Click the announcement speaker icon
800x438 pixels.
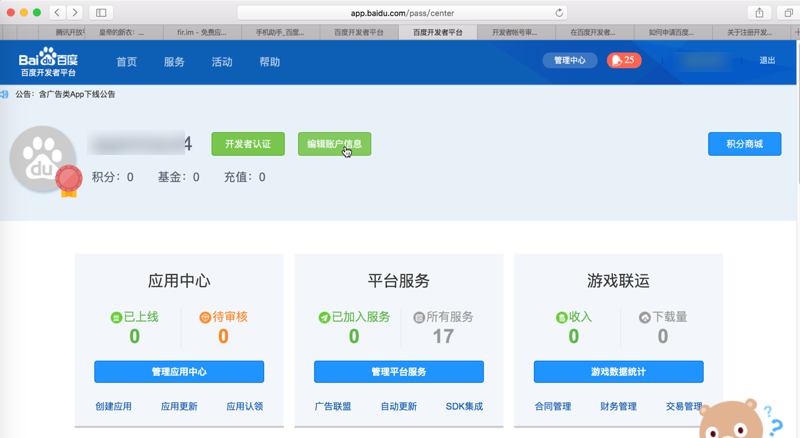coord(5,94)
